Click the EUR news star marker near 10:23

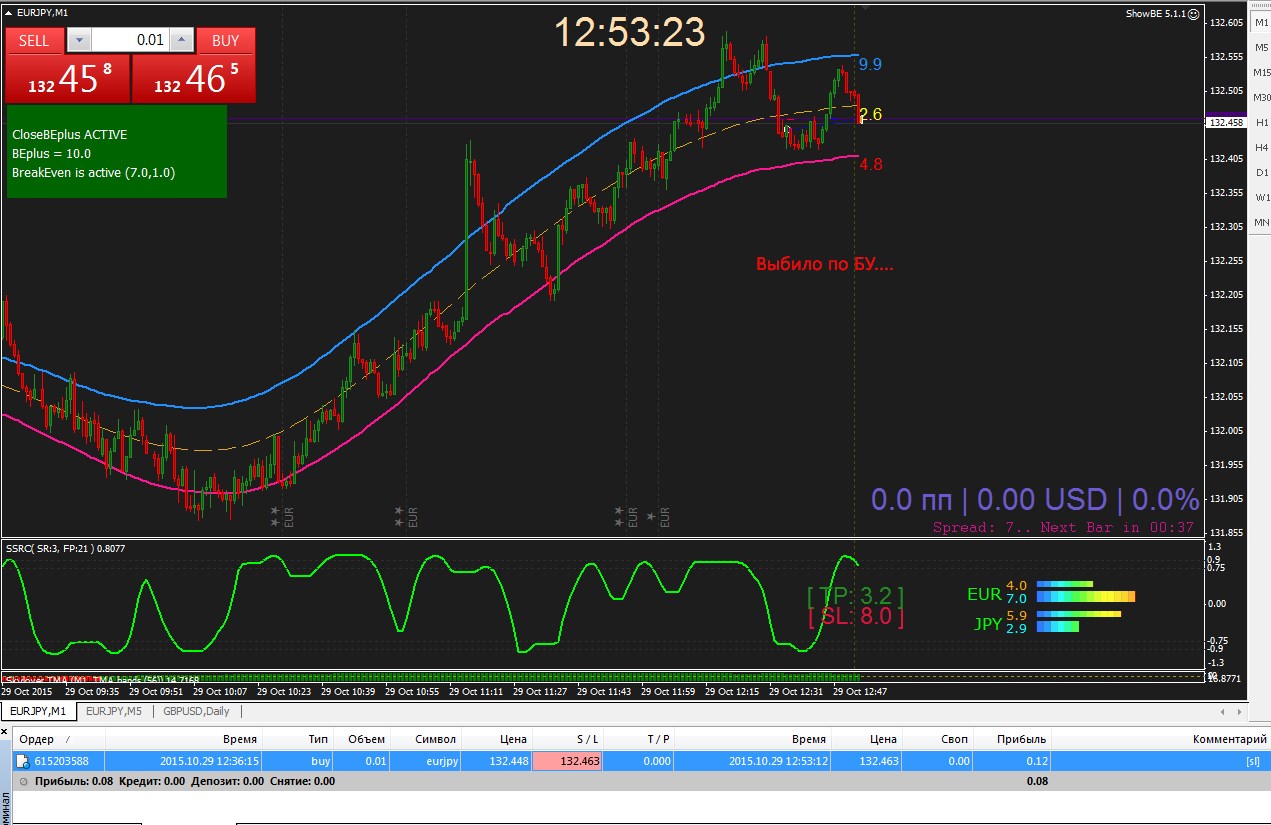pos(277,516)
